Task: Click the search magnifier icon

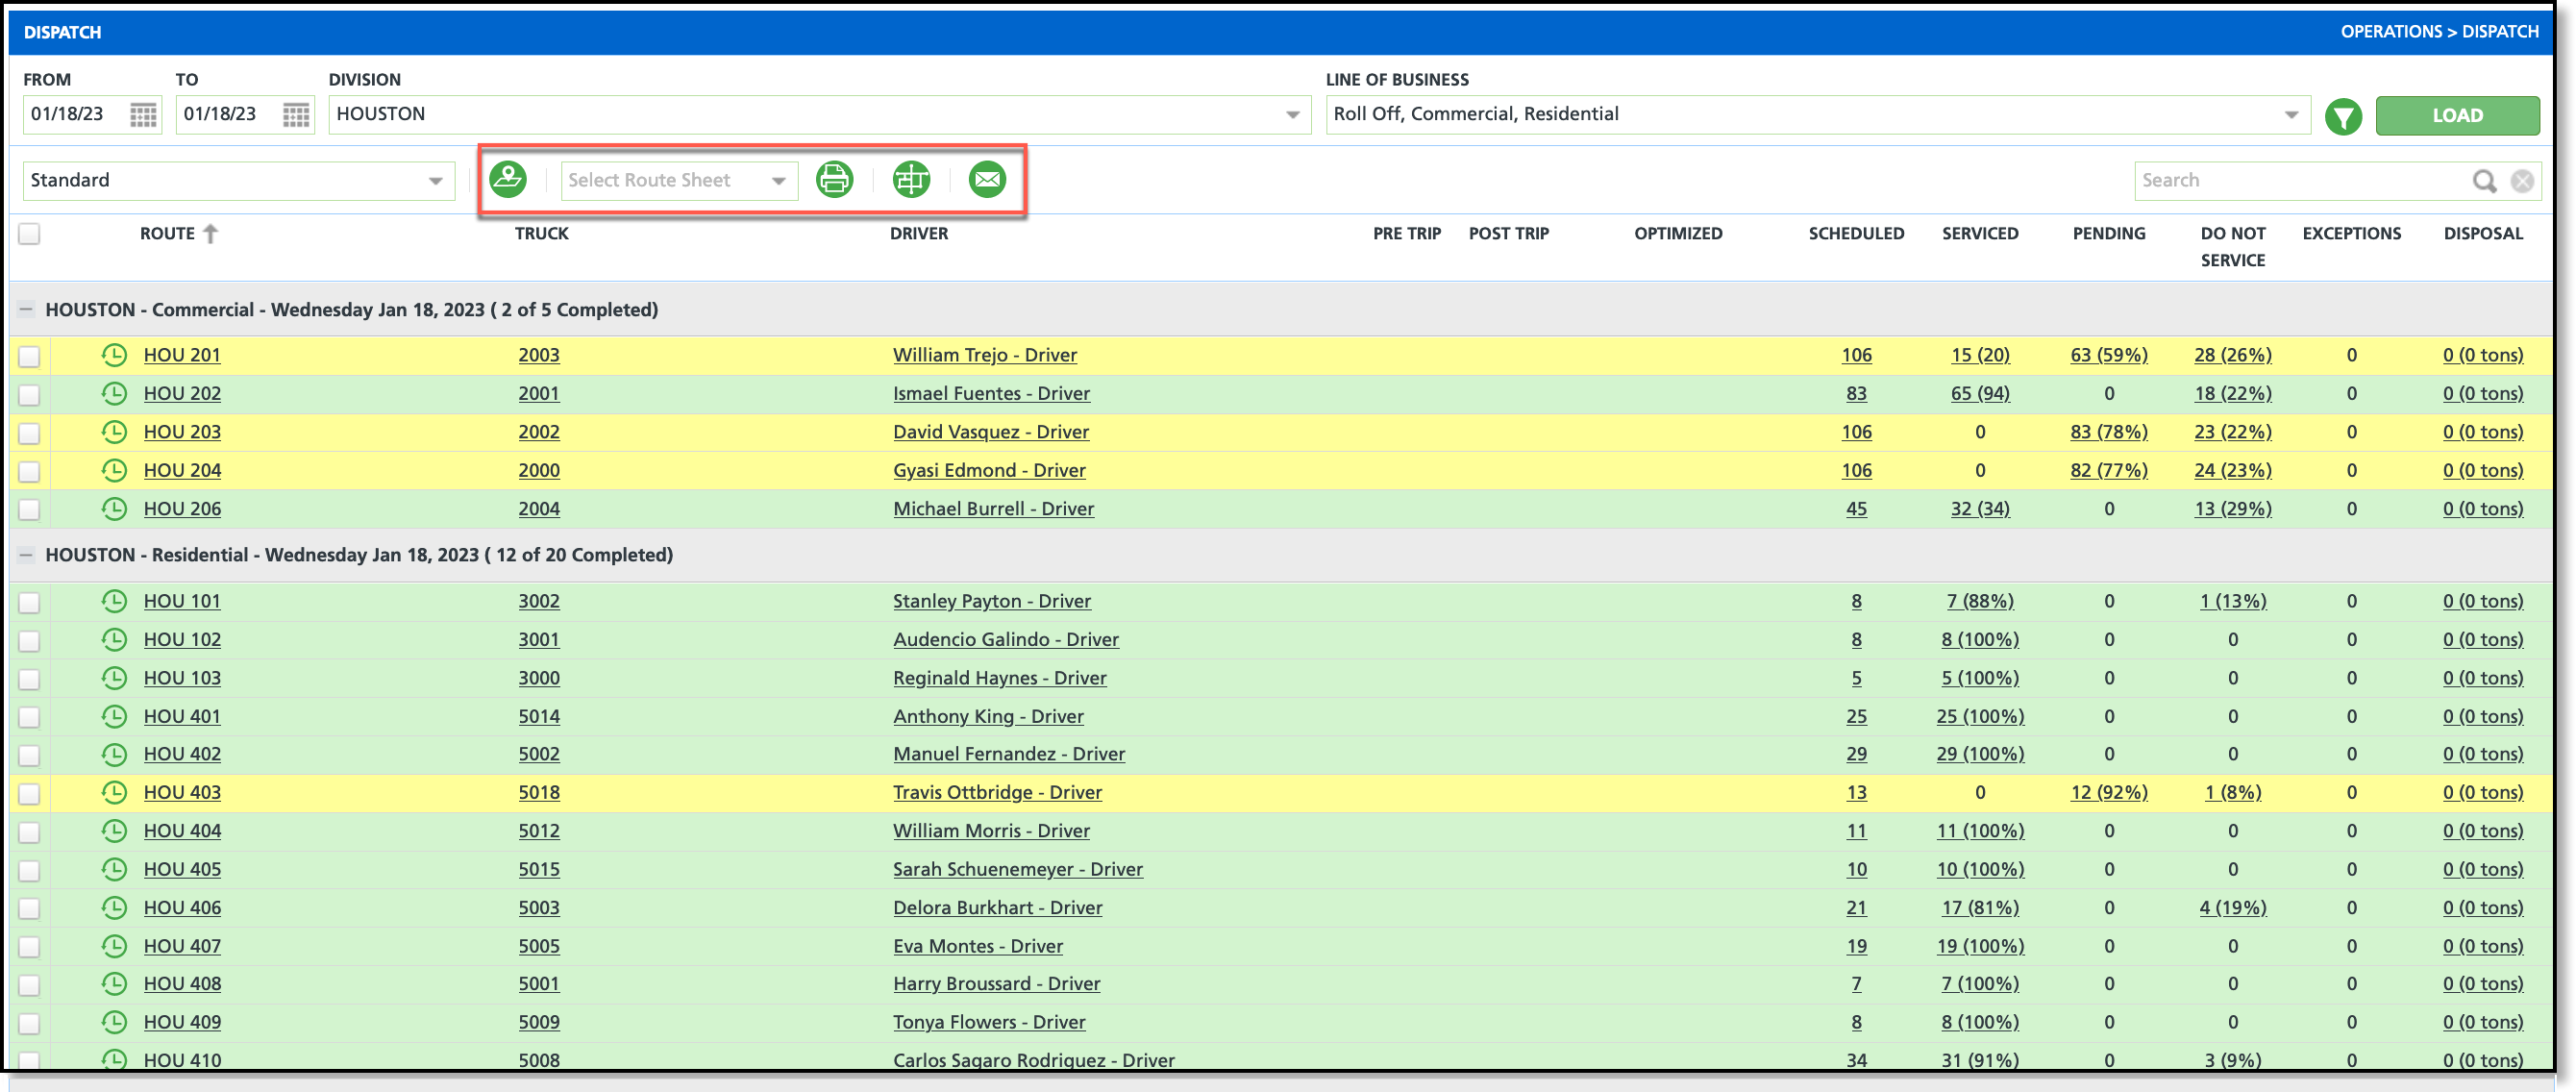Action: (x=2484, y=181)
